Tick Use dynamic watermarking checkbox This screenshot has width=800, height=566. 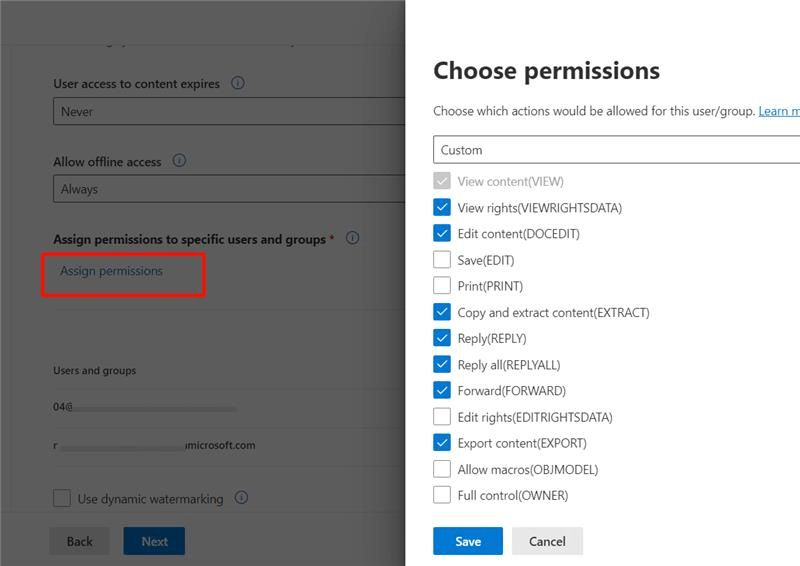[62, 498]
